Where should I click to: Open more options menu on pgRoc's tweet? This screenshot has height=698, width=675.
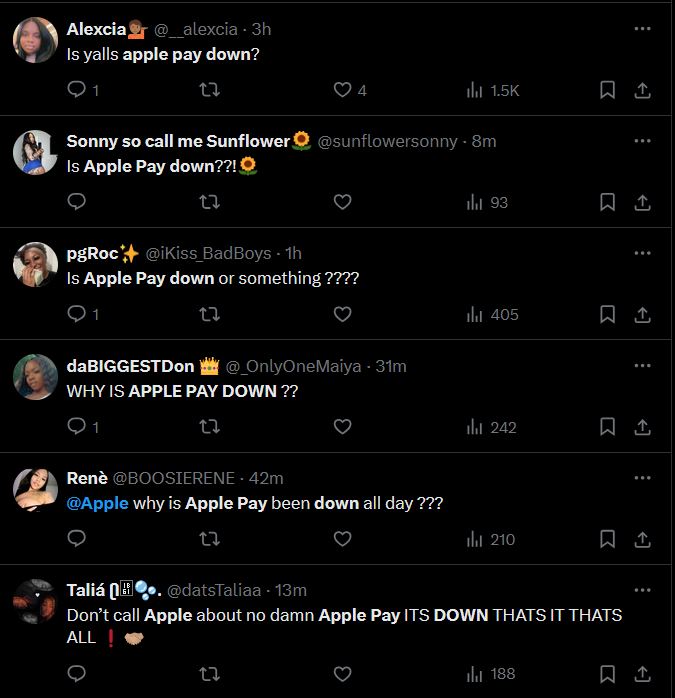pyautogui.click(x=643, y=253)
